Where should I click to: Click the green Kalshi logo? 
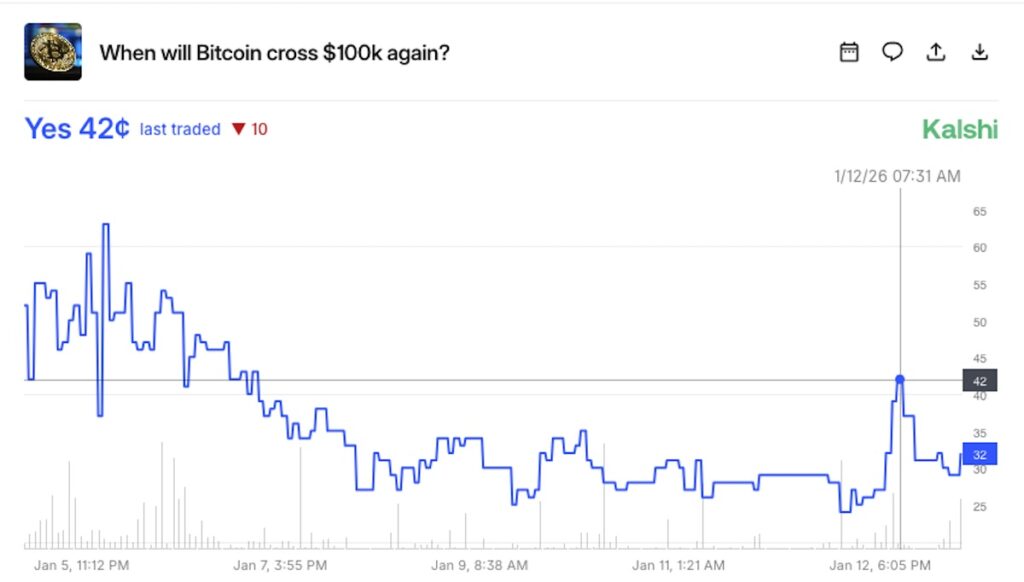tap(960, 129)
